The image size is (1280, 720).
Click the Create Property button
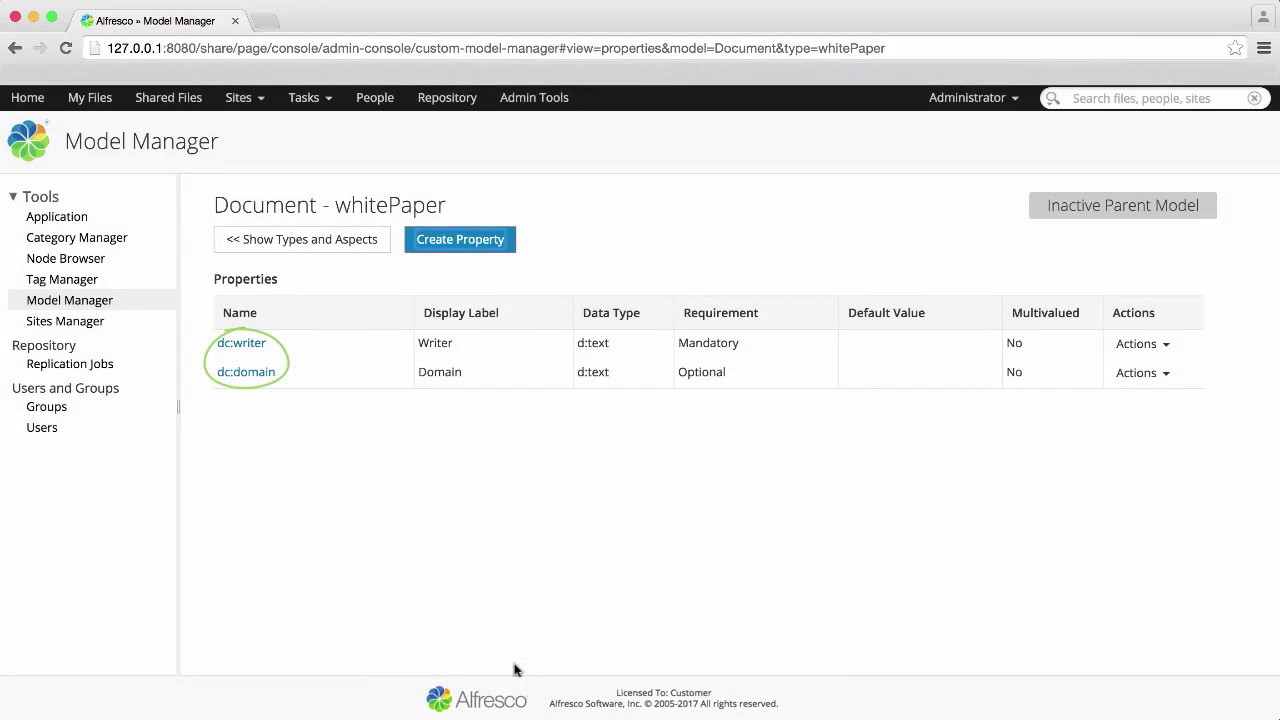pyautogui.click(x=460, y=239)
